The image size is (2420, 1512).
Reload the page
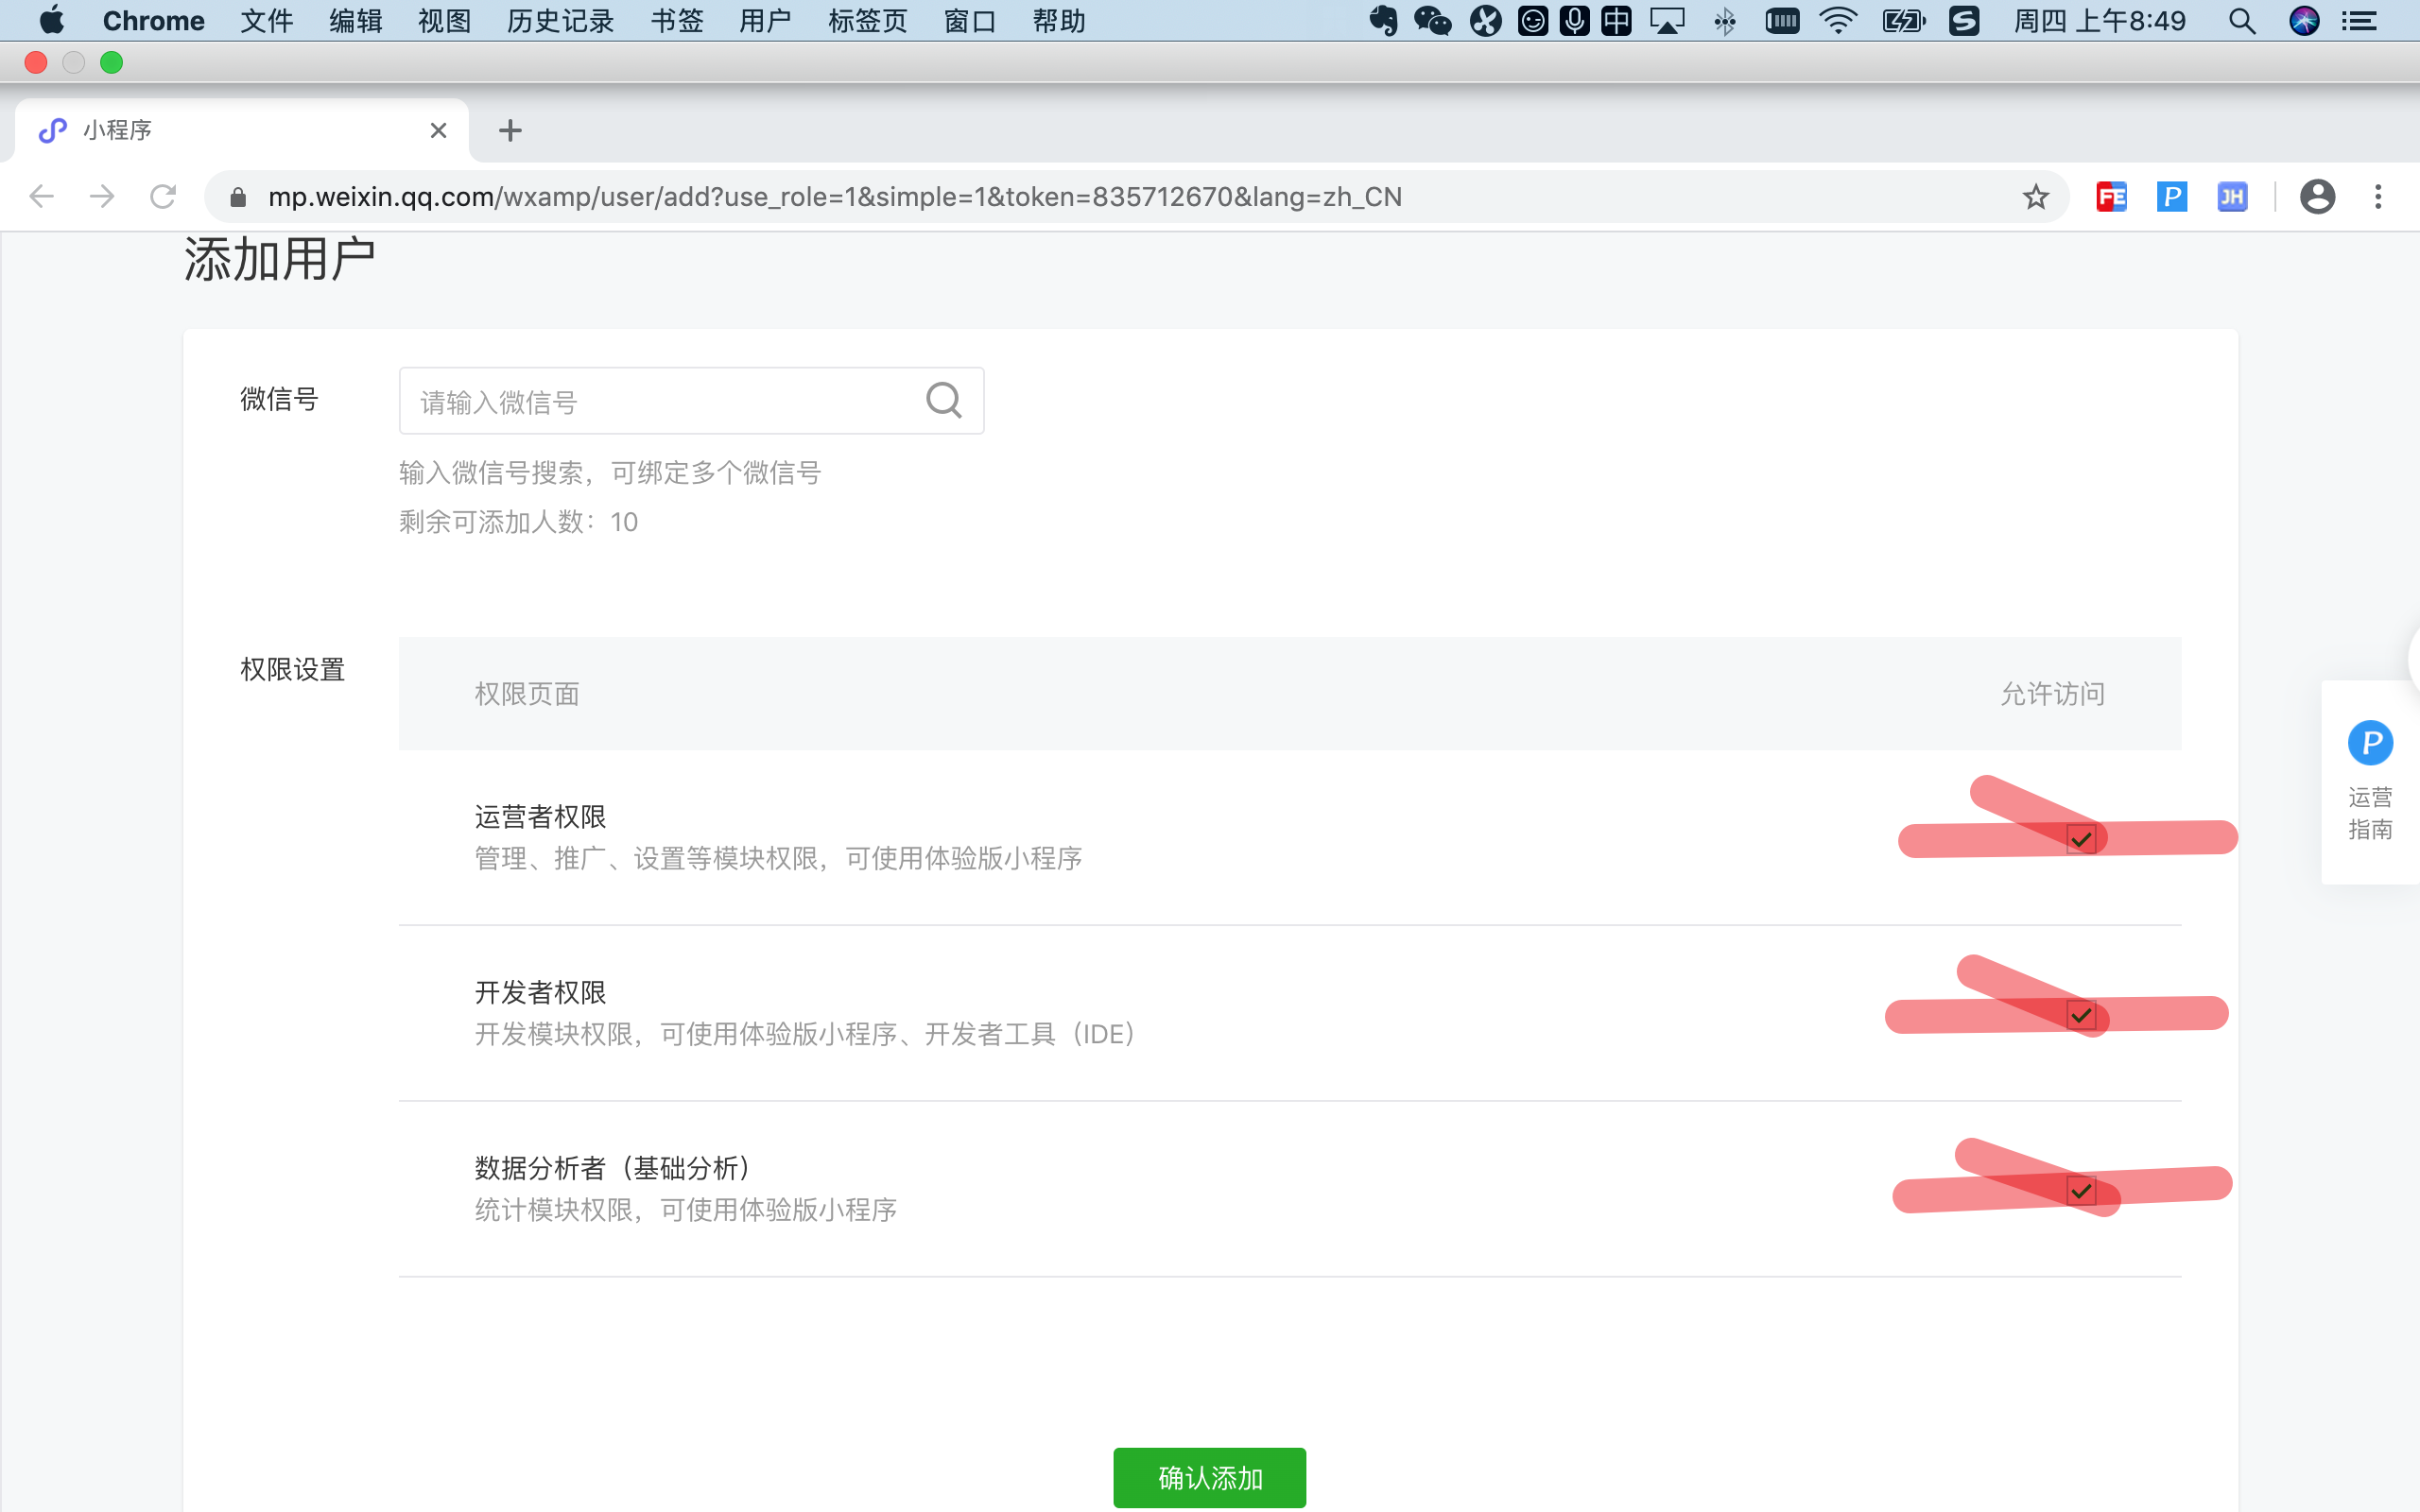click(163, 197)
